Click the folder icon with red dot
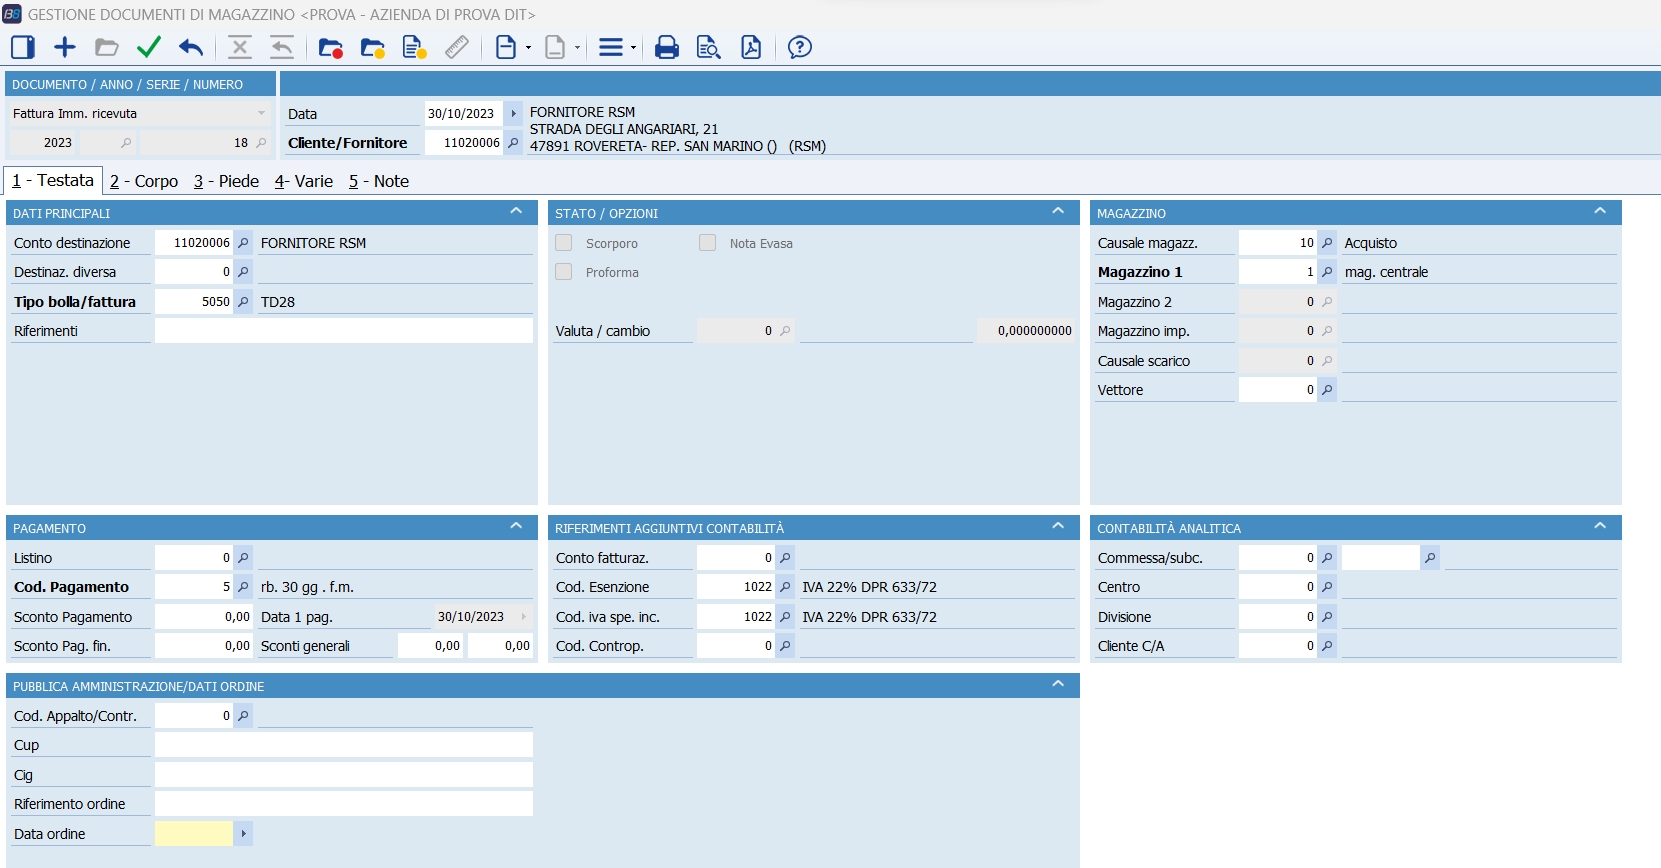Viewport: 1661px width, 868px height. pos(331,47)
